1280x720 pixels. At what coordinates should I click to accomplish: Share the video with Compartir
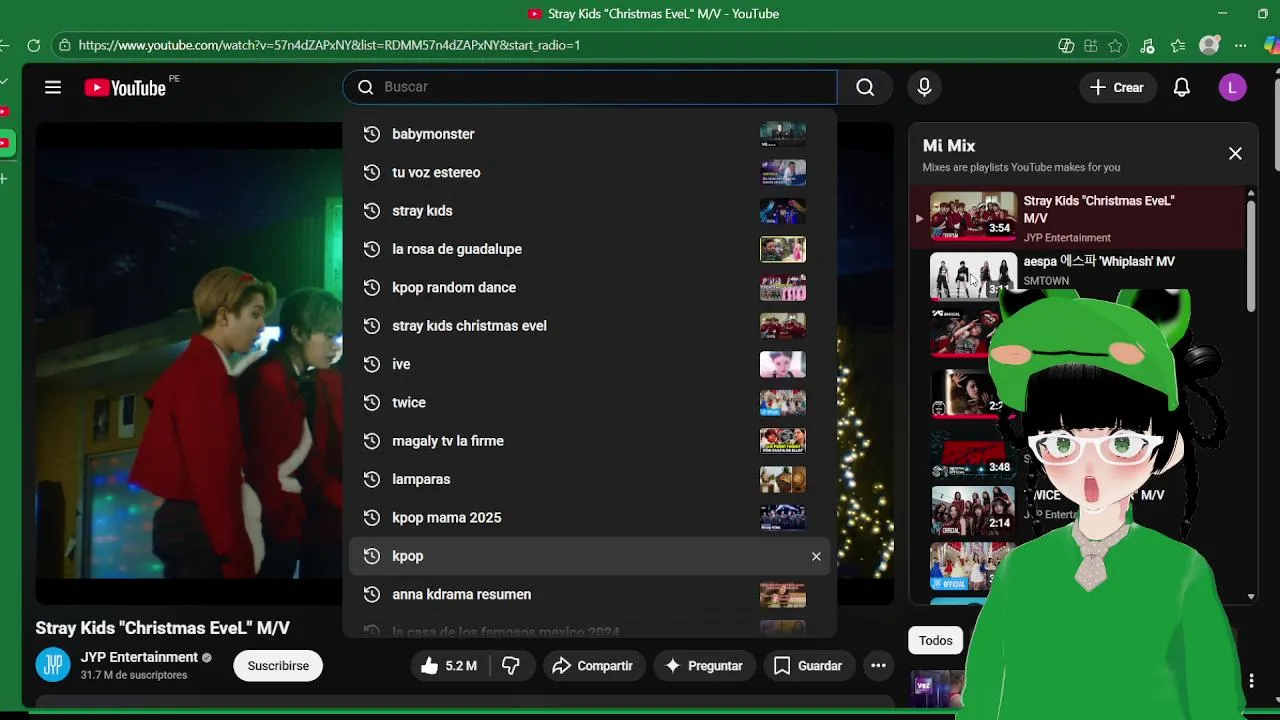pos(593,665)
